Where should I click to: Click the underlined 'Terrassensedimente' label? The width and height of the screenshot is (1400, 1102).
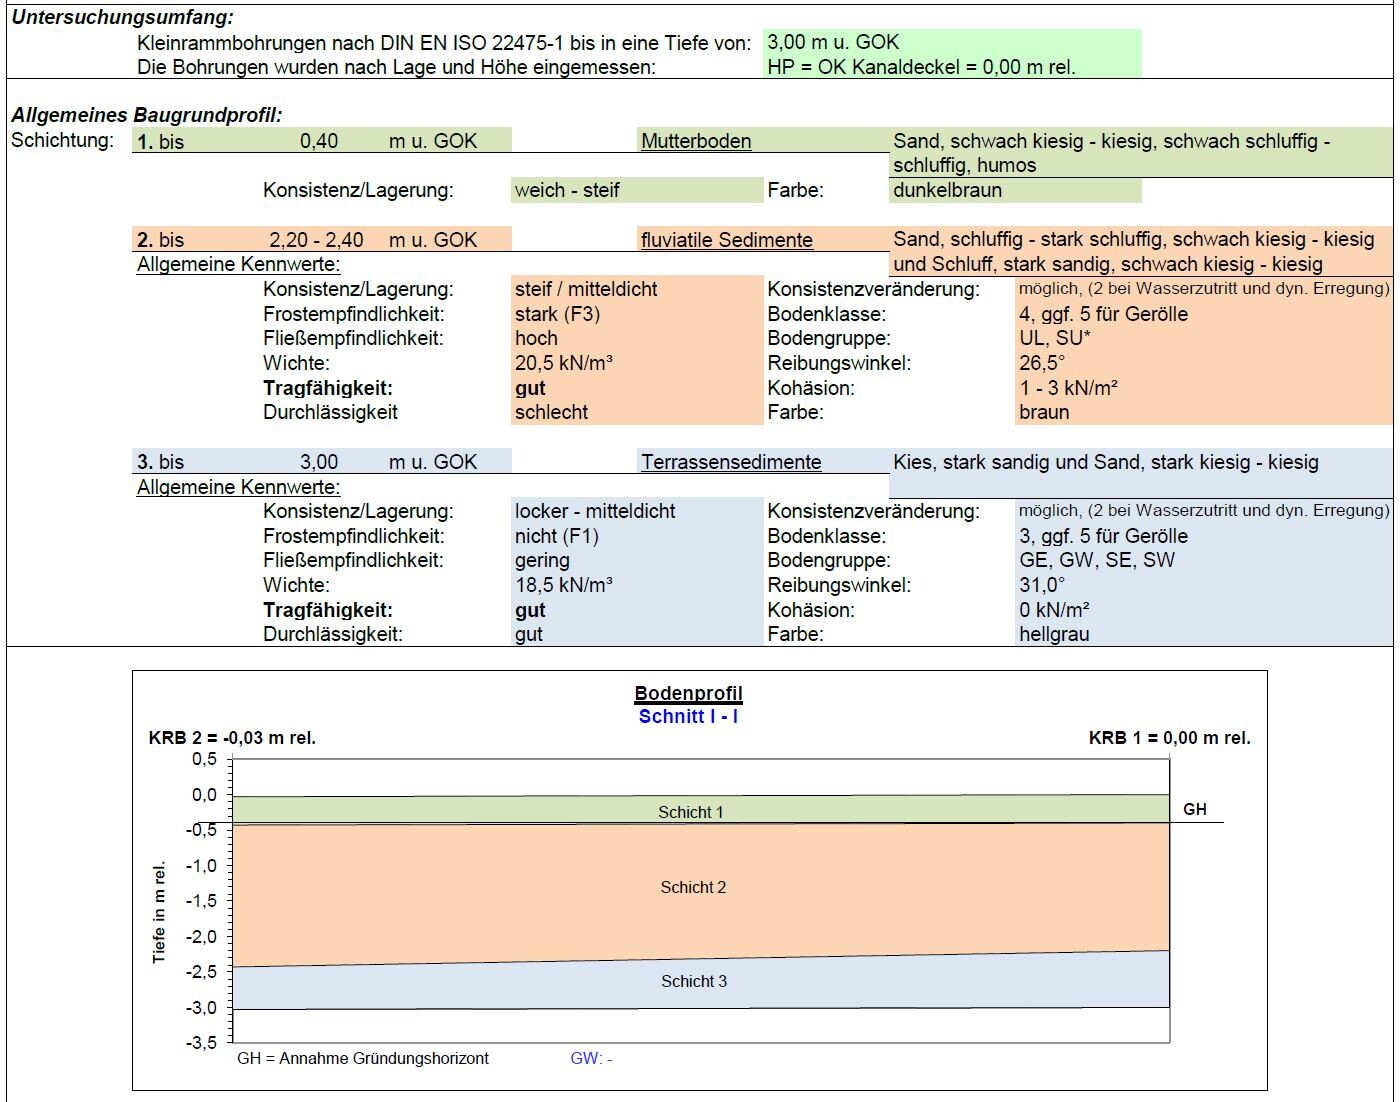tap(731, 462)
